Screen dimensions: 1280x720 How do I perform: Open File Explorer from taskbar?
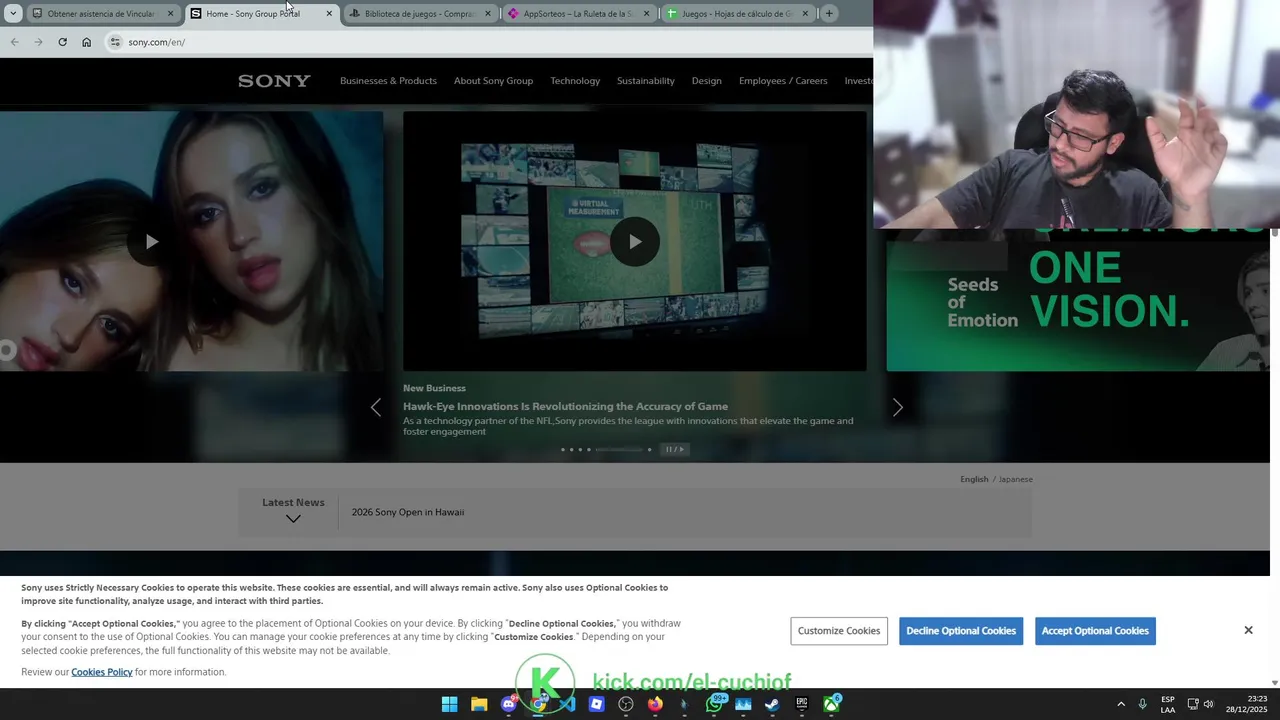(479, 704)
